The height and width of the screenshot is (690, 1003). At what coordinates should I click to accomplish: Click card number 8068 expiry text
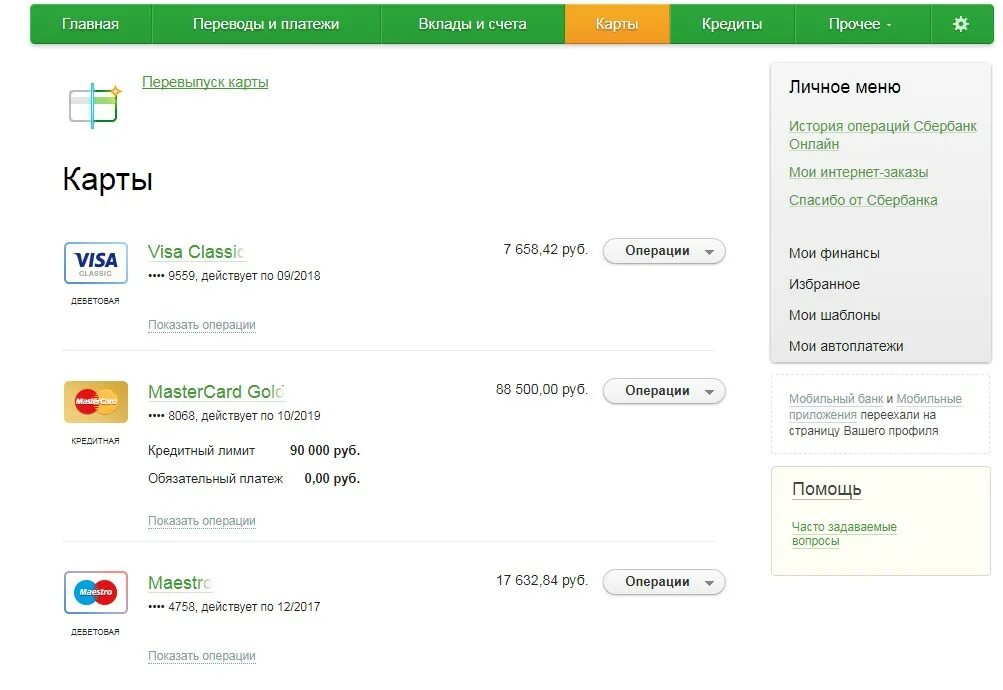(234, 416)
